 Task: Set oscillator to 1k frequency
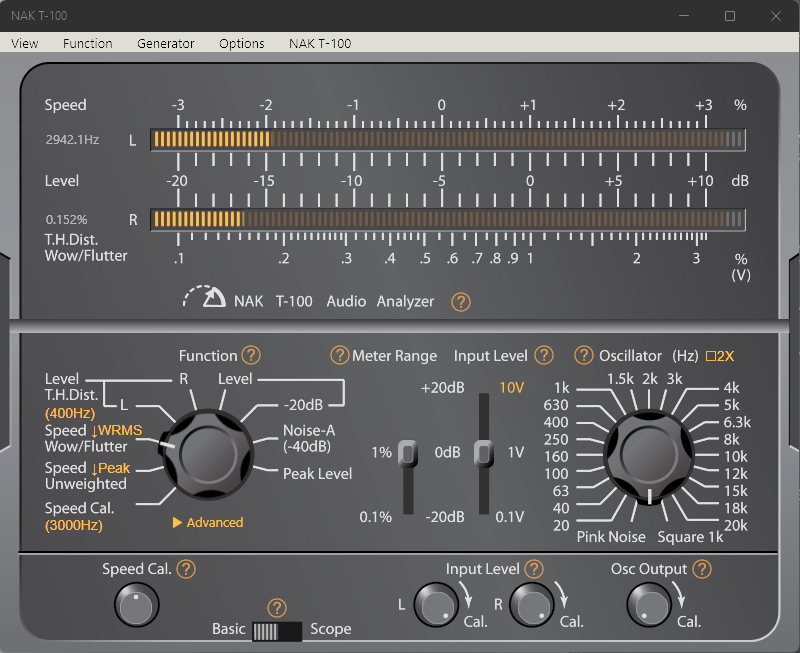click(562, 388)
